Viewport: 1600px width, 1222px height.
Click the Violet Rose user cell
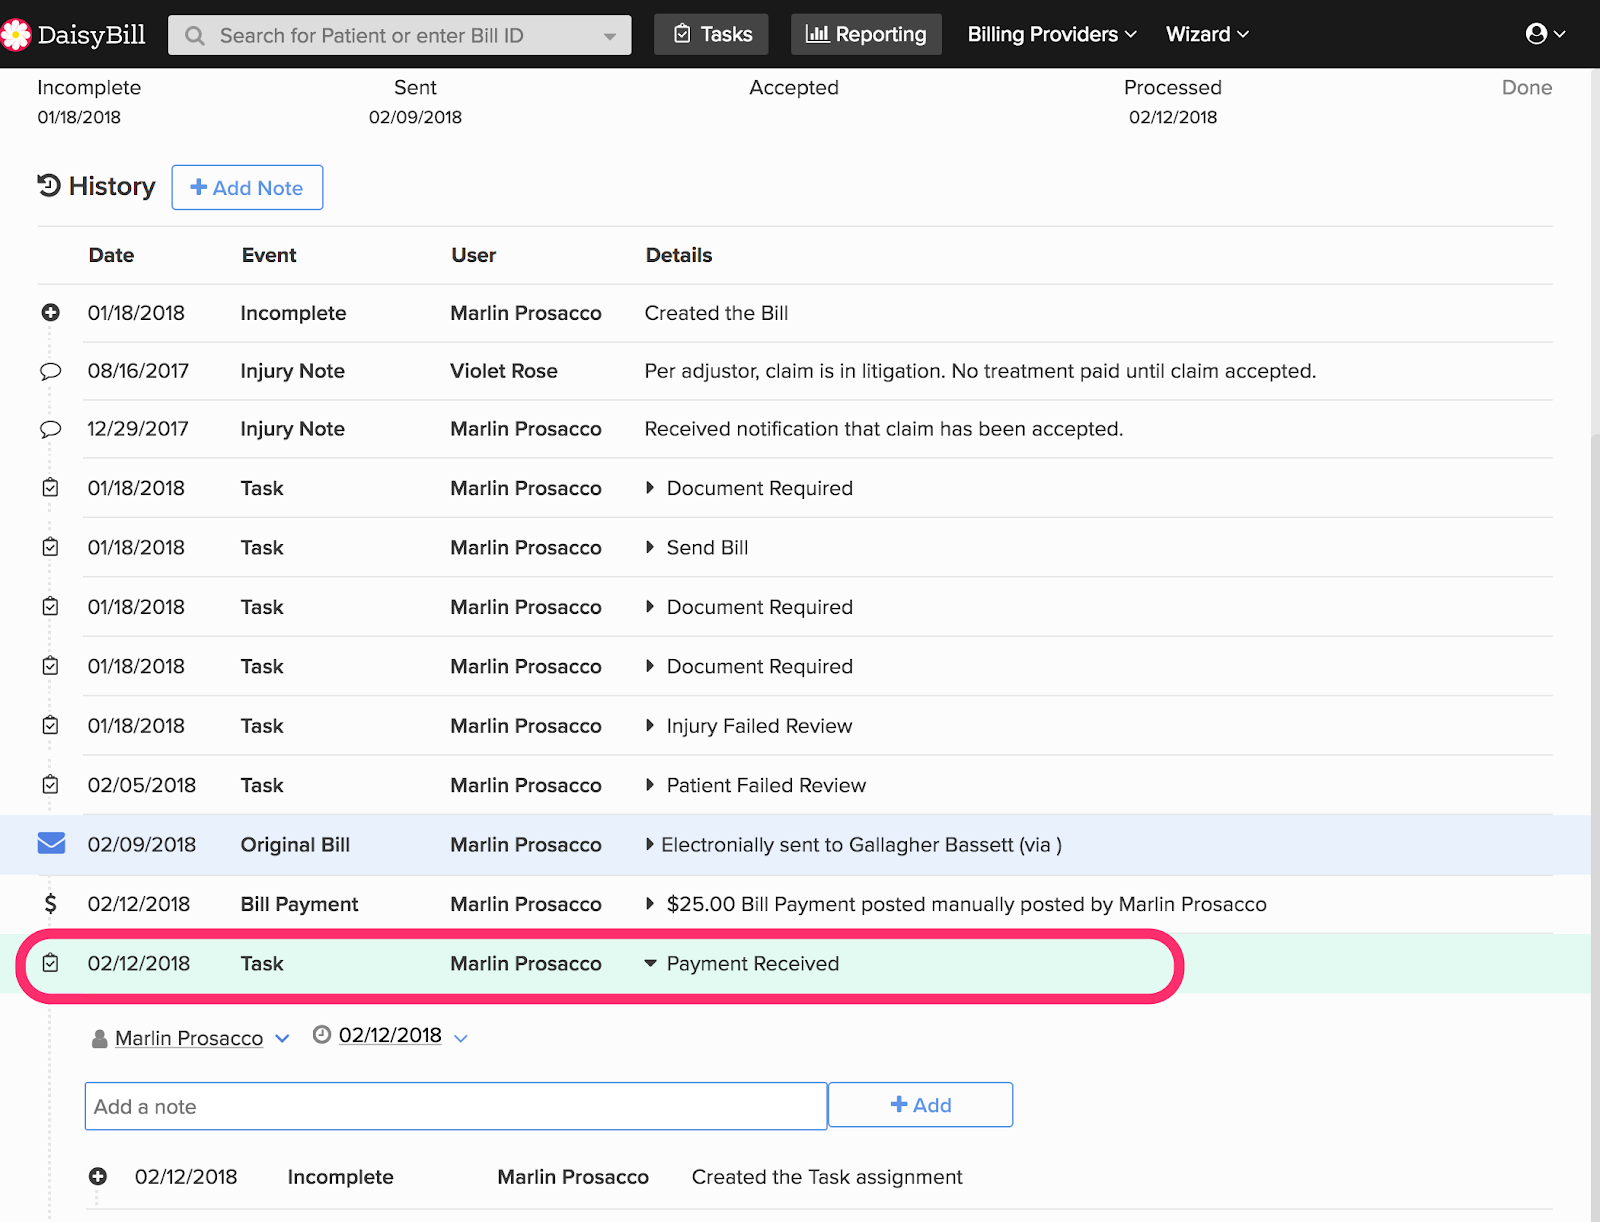pyautogui.click(x=504, y=371)
